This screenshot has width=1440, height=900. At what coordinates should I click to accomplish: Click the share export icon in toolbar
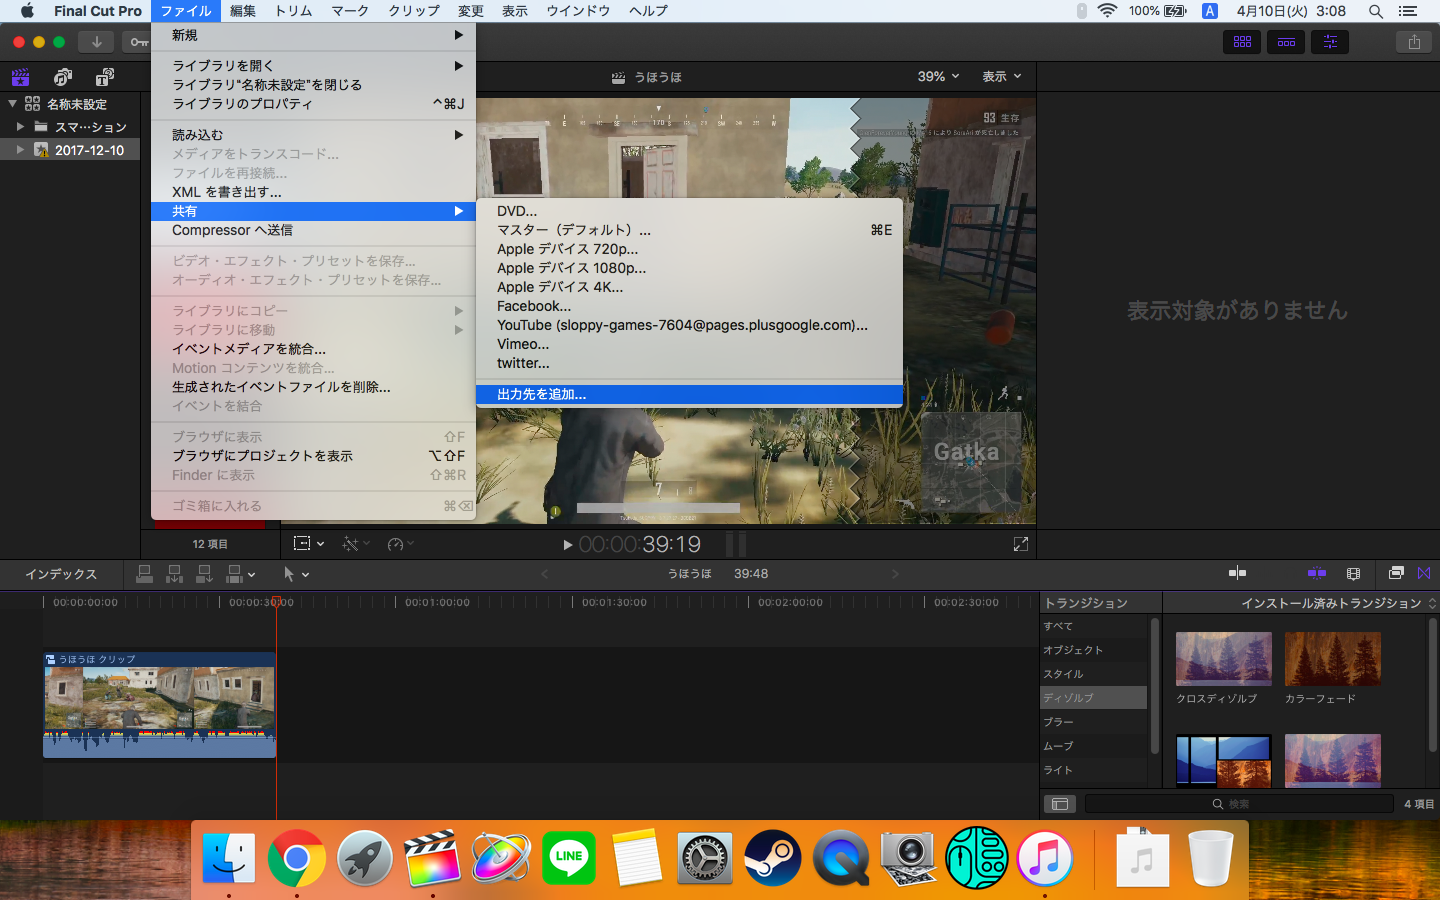1414,42
